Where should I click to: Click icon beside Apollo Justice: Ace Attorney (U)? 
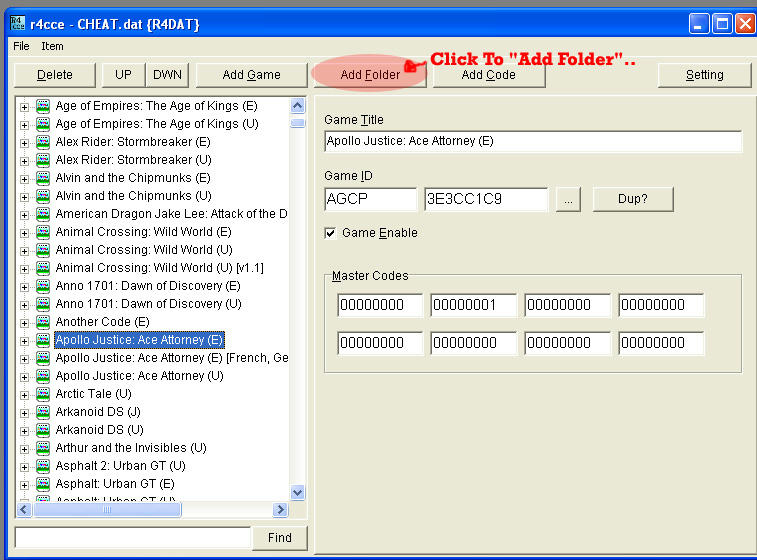click(43, 376)
